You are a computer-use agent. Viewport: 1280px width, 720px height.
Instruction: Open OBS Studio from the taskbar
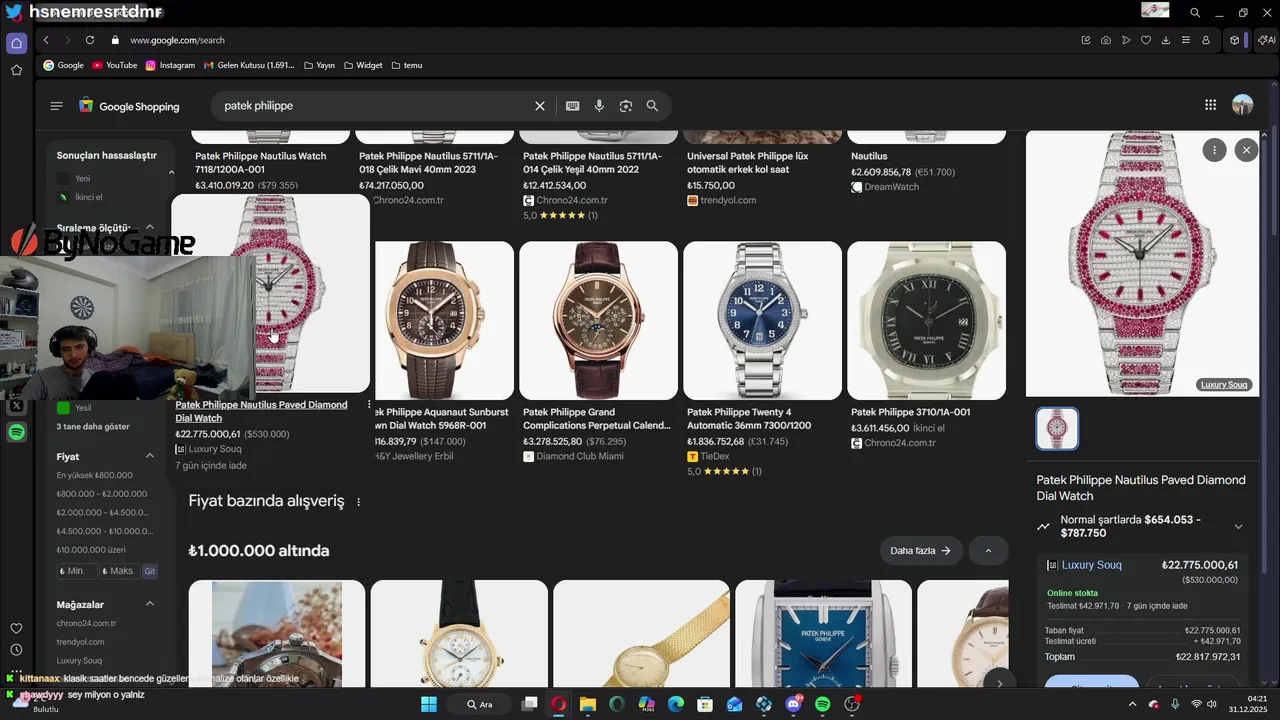pos(853,704)
